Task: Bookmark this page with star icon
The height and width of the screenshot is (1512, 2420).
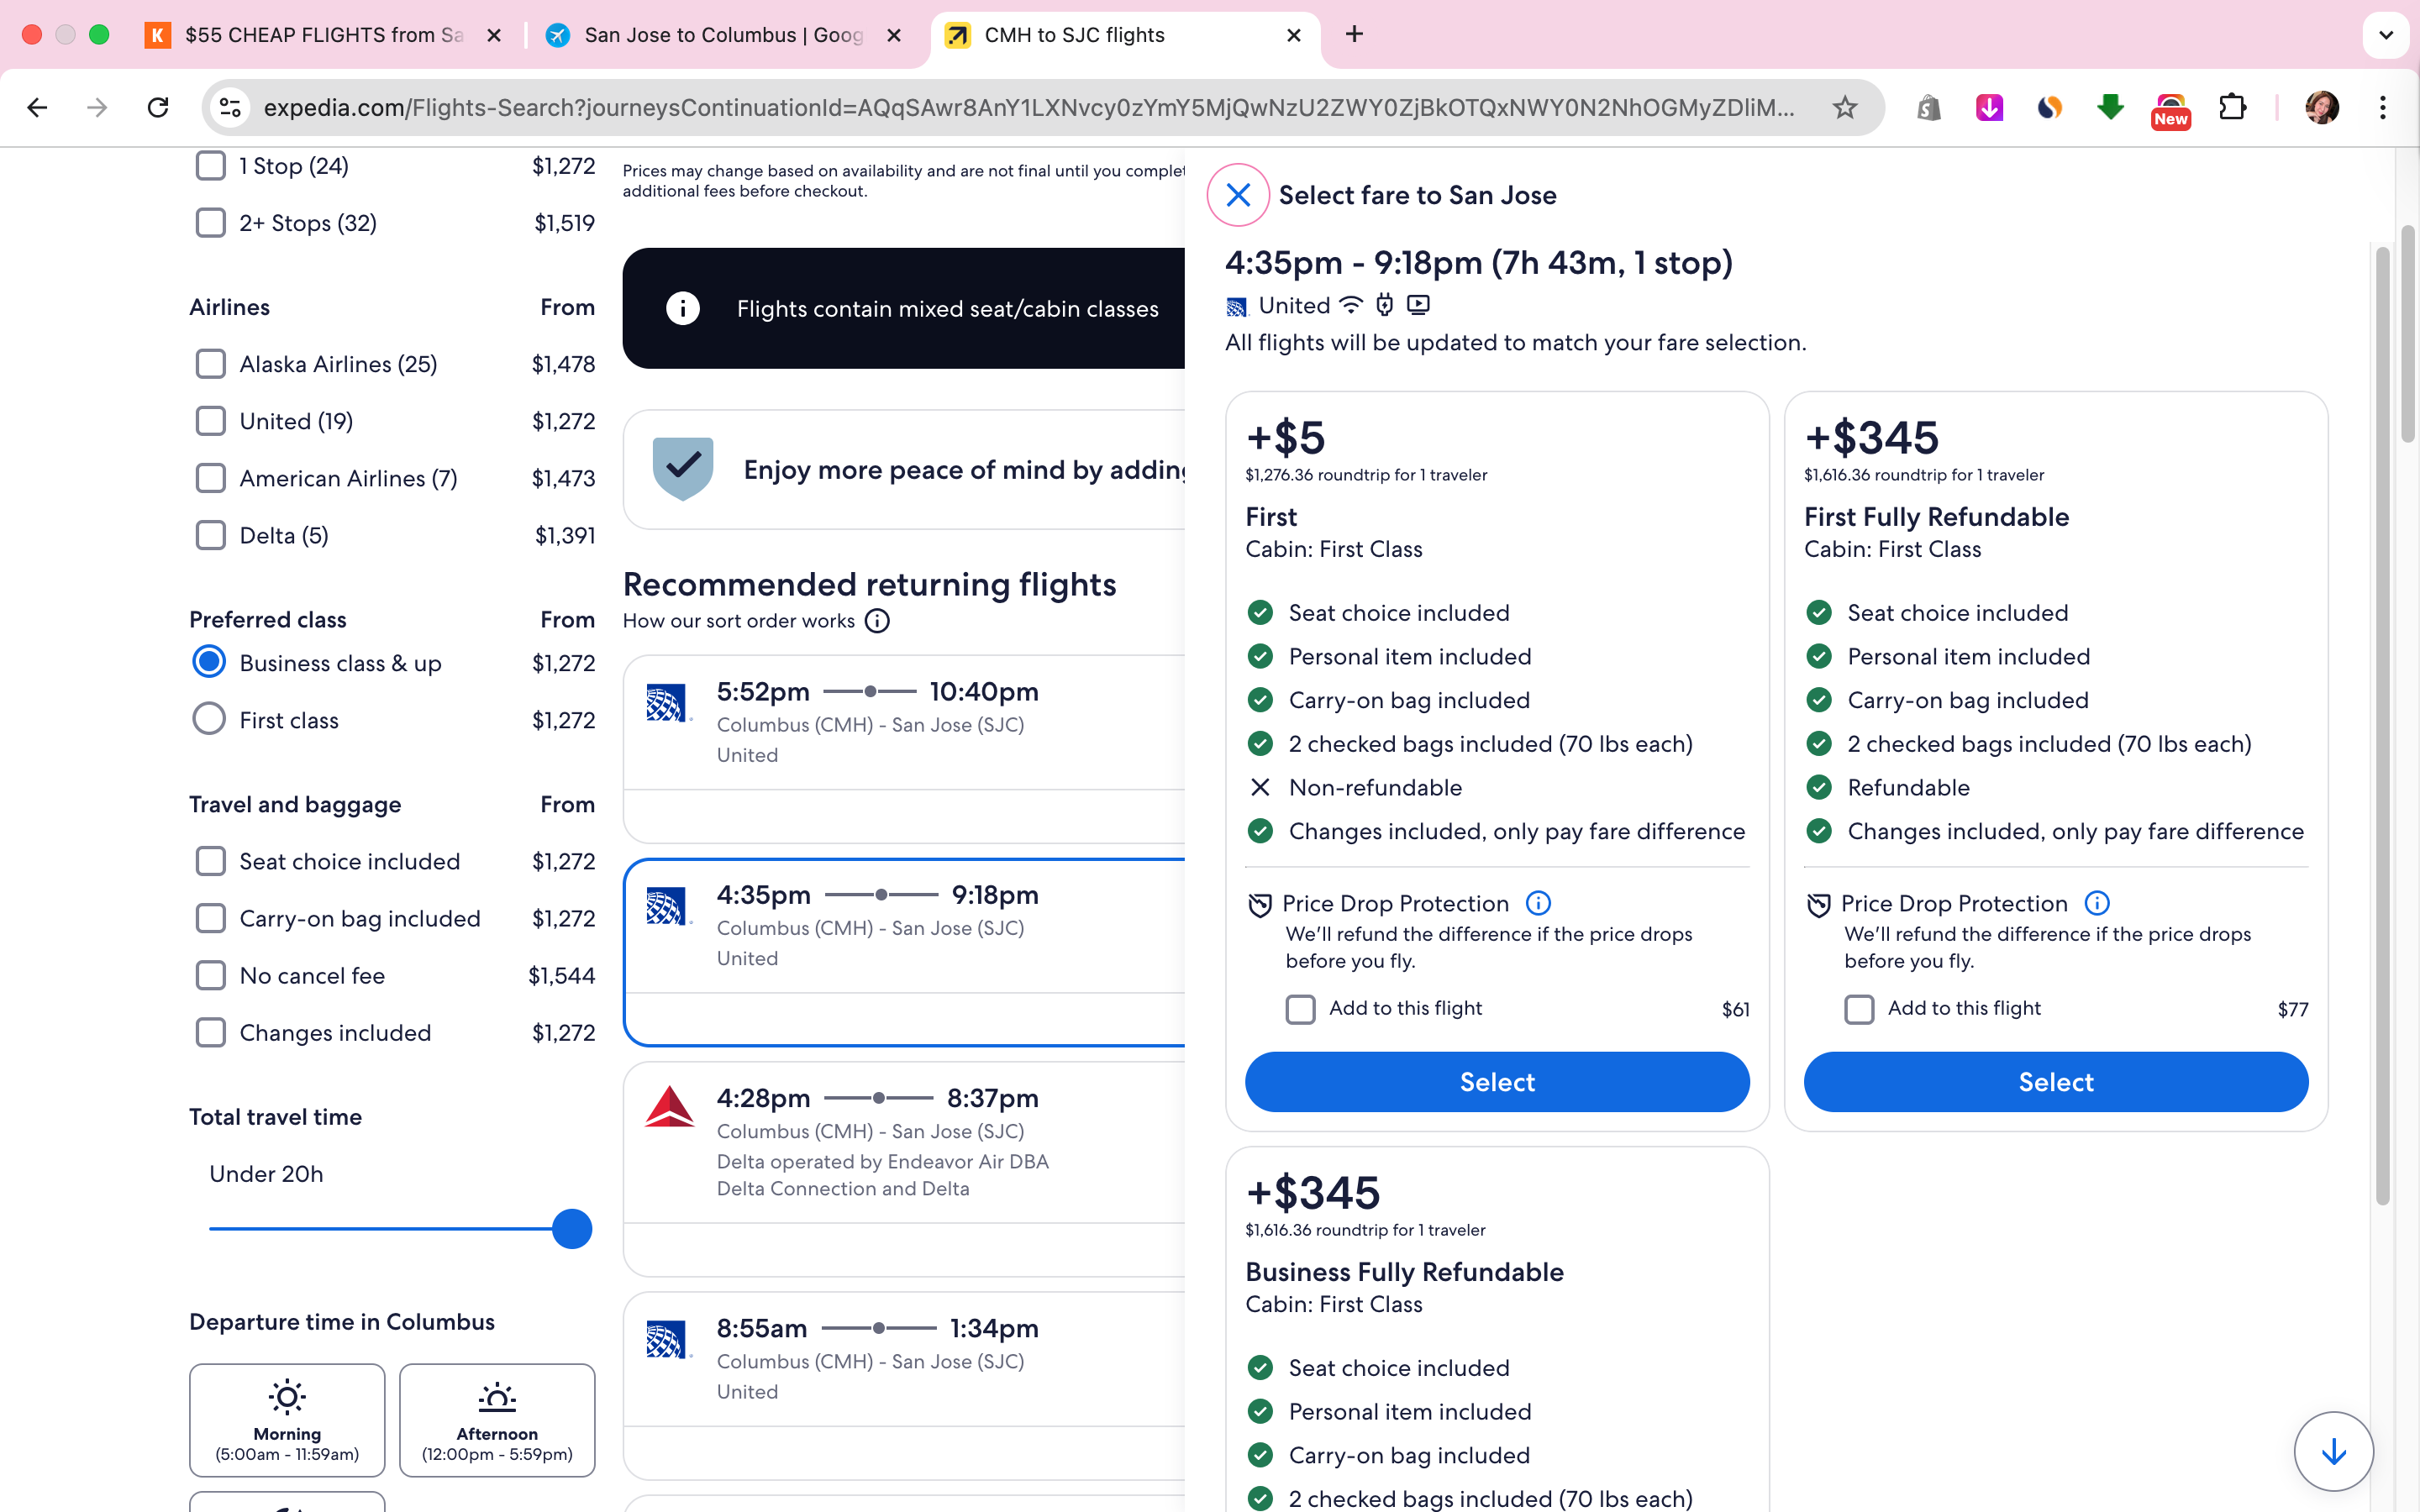Action: point(1845,107)
